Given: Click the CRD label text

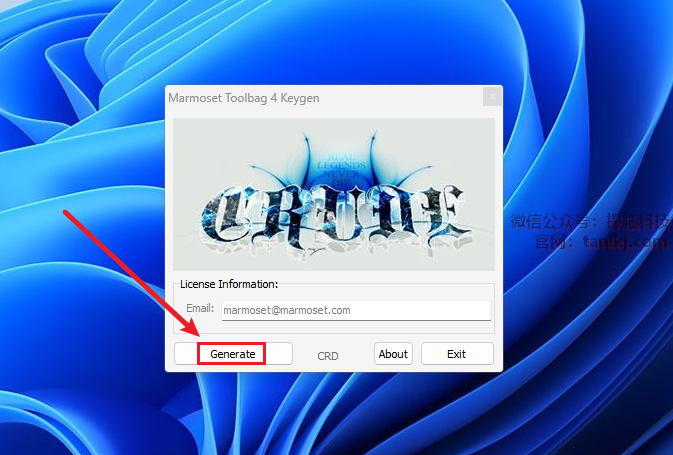Looking at the screenshot, I should [x=328, y=356].
